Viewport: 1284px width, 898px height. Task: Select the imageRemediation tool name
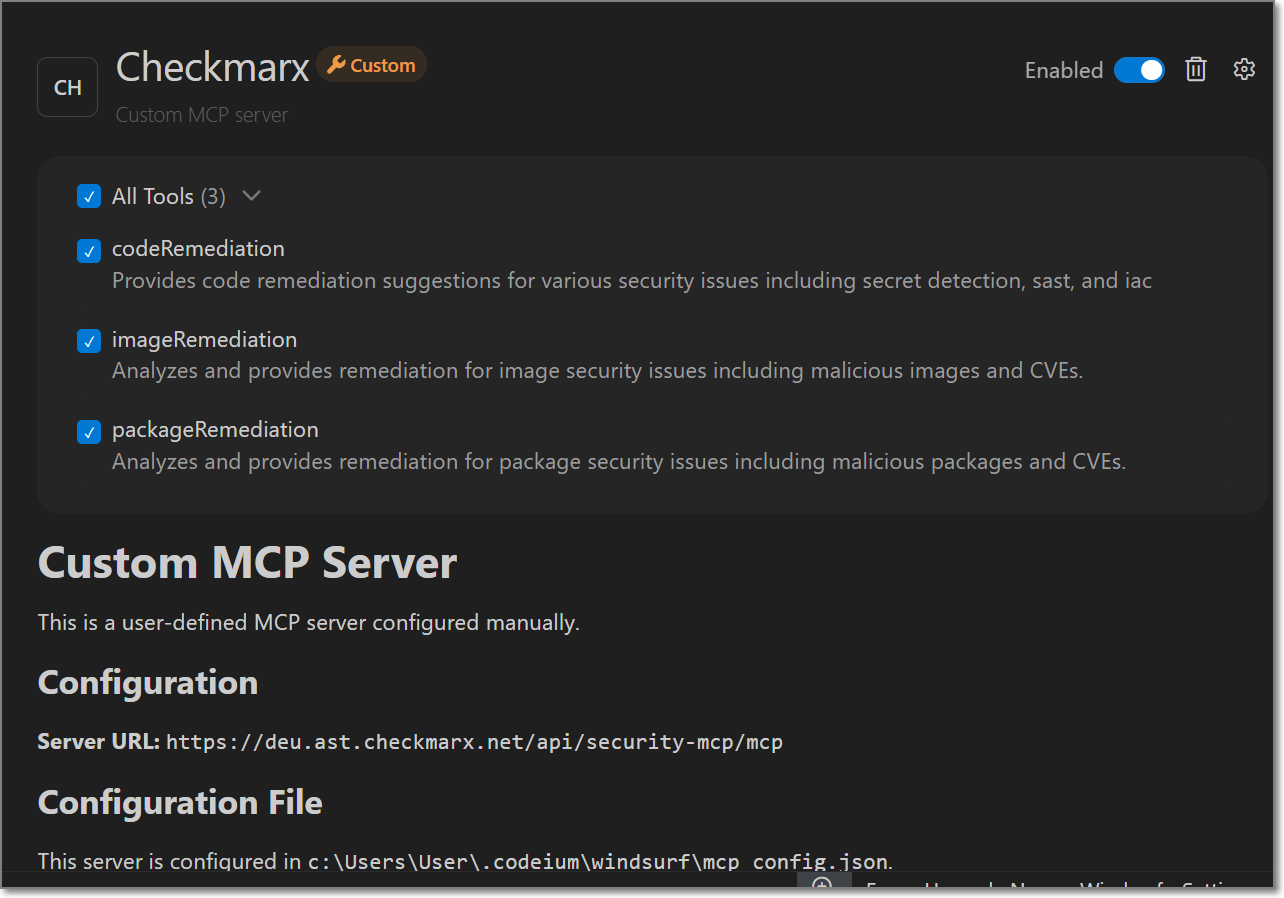(x=204, y=339)
